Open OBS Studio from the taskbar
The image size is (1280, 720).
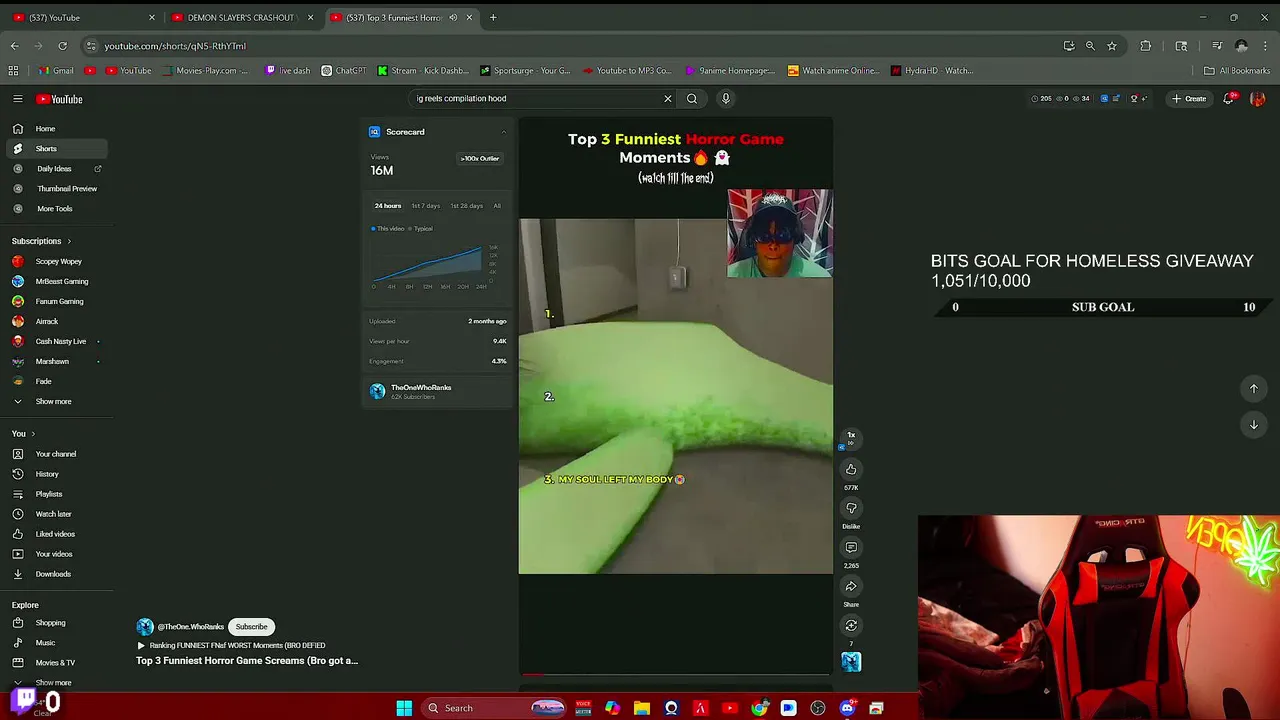point(818,708)
